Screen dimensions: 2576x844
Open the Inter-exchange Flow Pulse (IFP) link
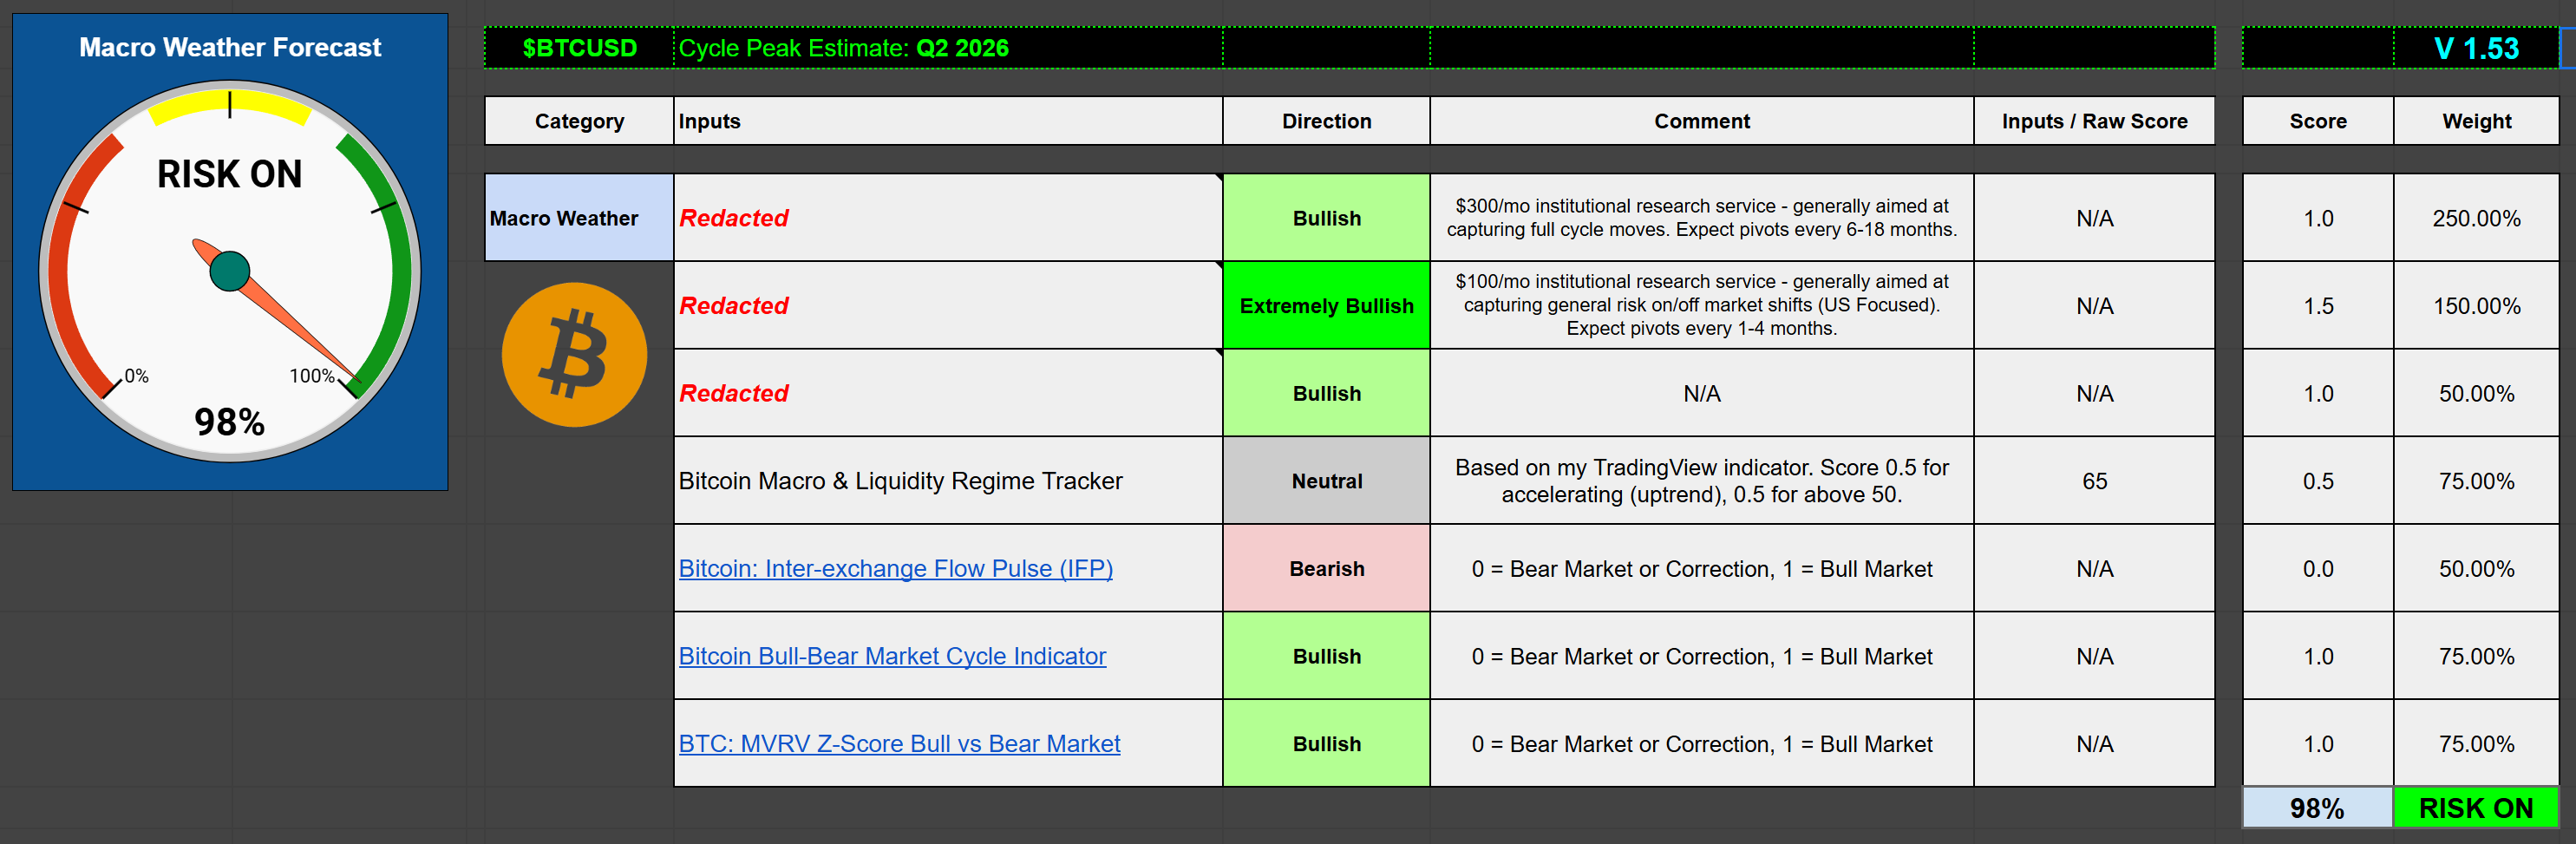895,568
